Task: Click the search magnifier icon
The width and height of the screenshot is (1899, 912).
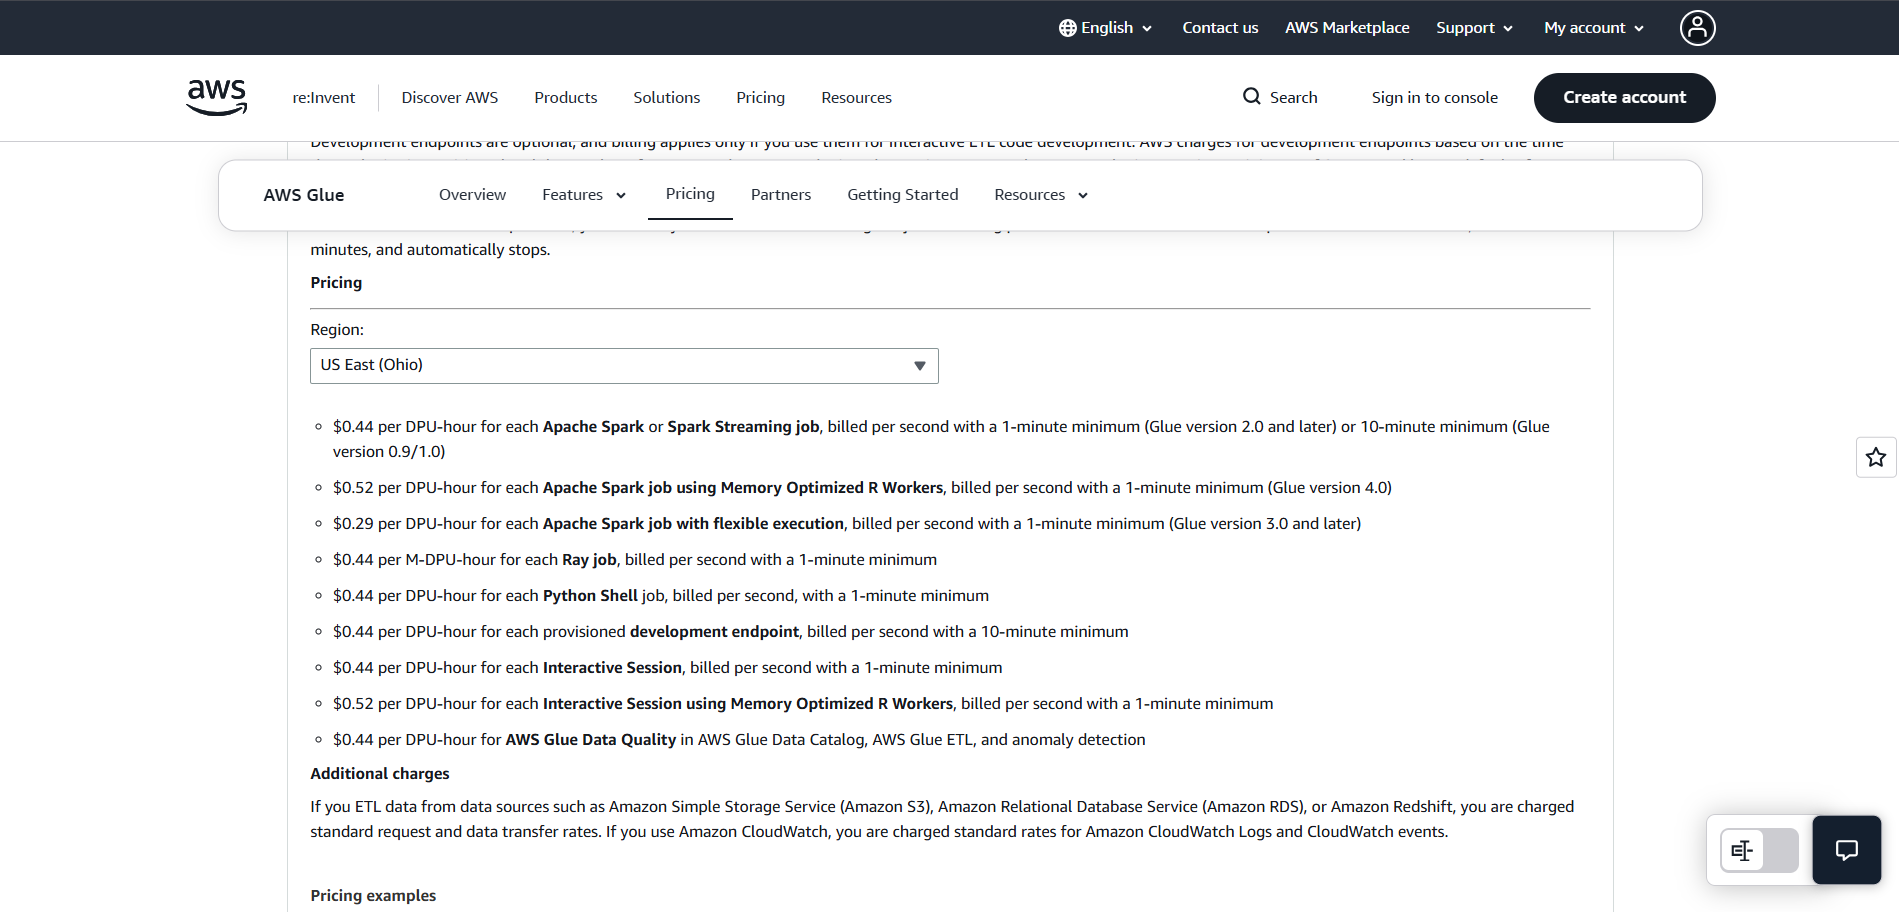Action: [1251, 97]
